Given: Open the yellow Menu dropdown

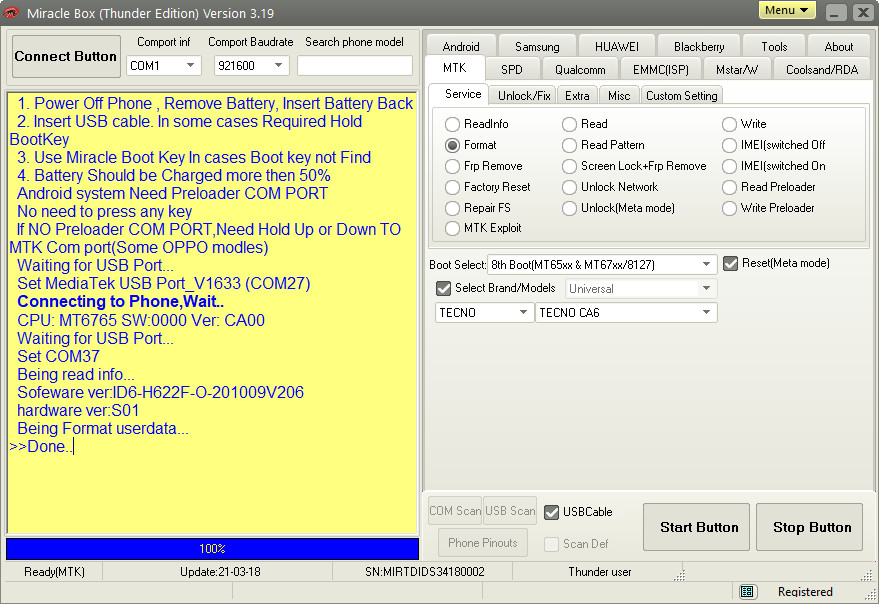Looking at the screenshot, I should 787,10.
